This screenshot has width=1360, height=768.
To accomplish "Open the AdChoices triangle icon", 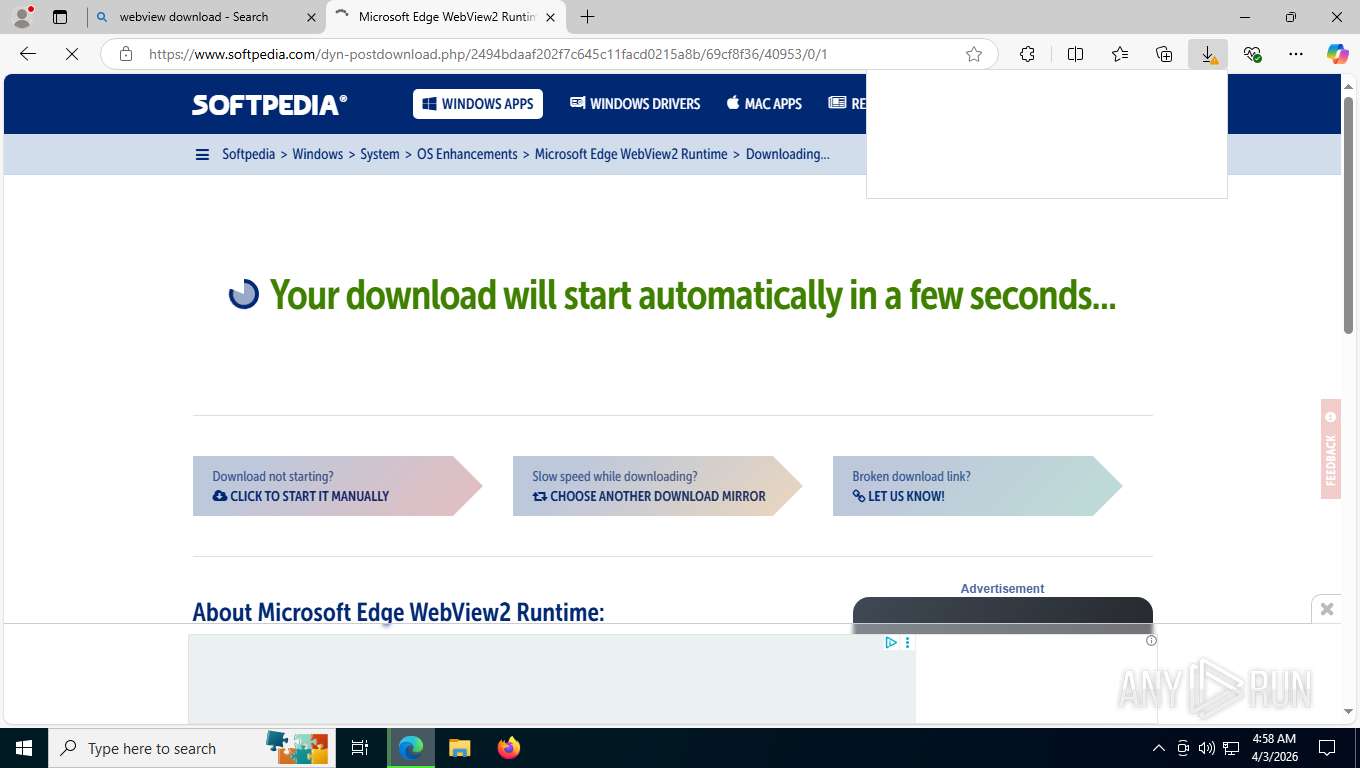I will (890, 642).
